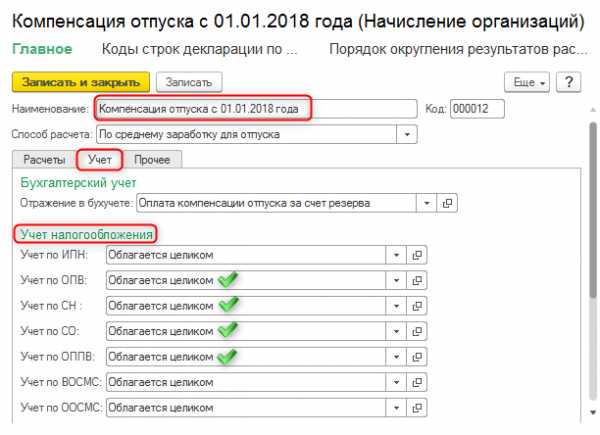The width and height of the screenshot is (600, 435).
Task: Open the linked form for Учет по ОППВ
Action: click(x=419, y=356)
